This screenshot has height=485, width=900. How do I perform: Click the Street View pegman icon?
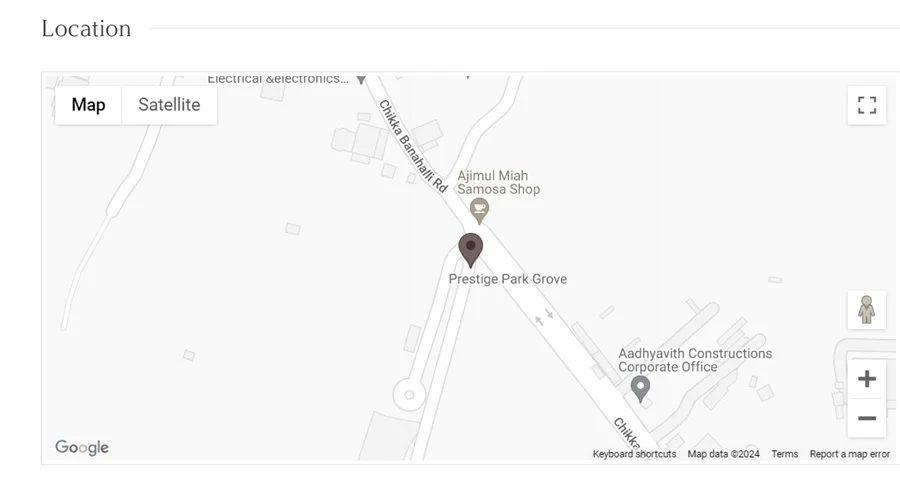867,310
